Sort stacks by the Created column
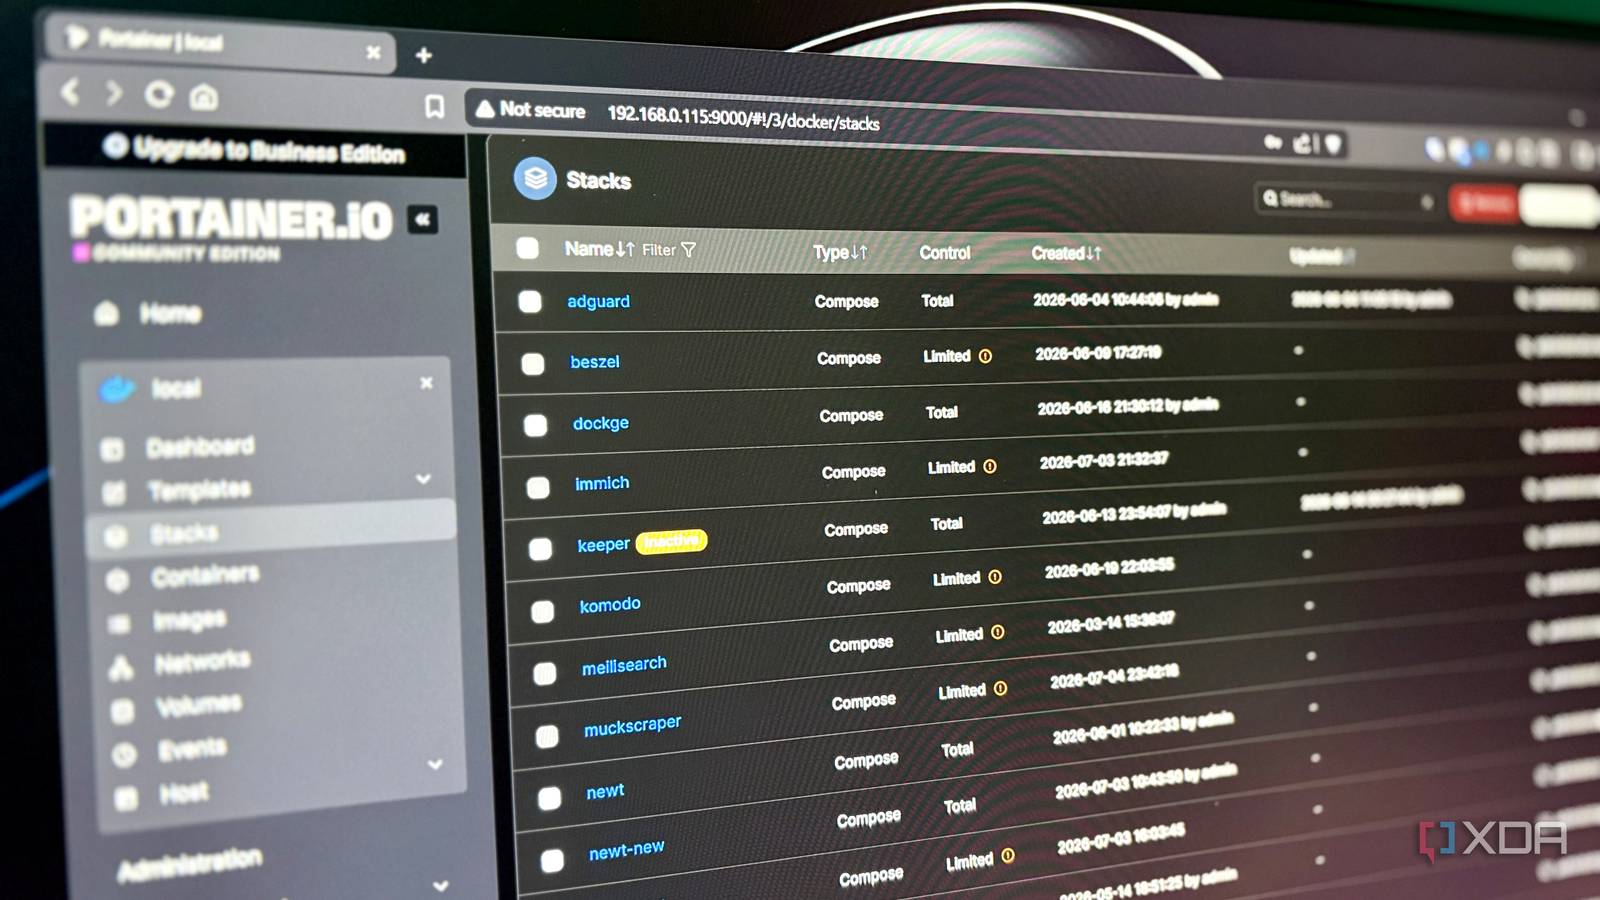The width and height of the screenshot is (1600, 900). (1066, 254)
